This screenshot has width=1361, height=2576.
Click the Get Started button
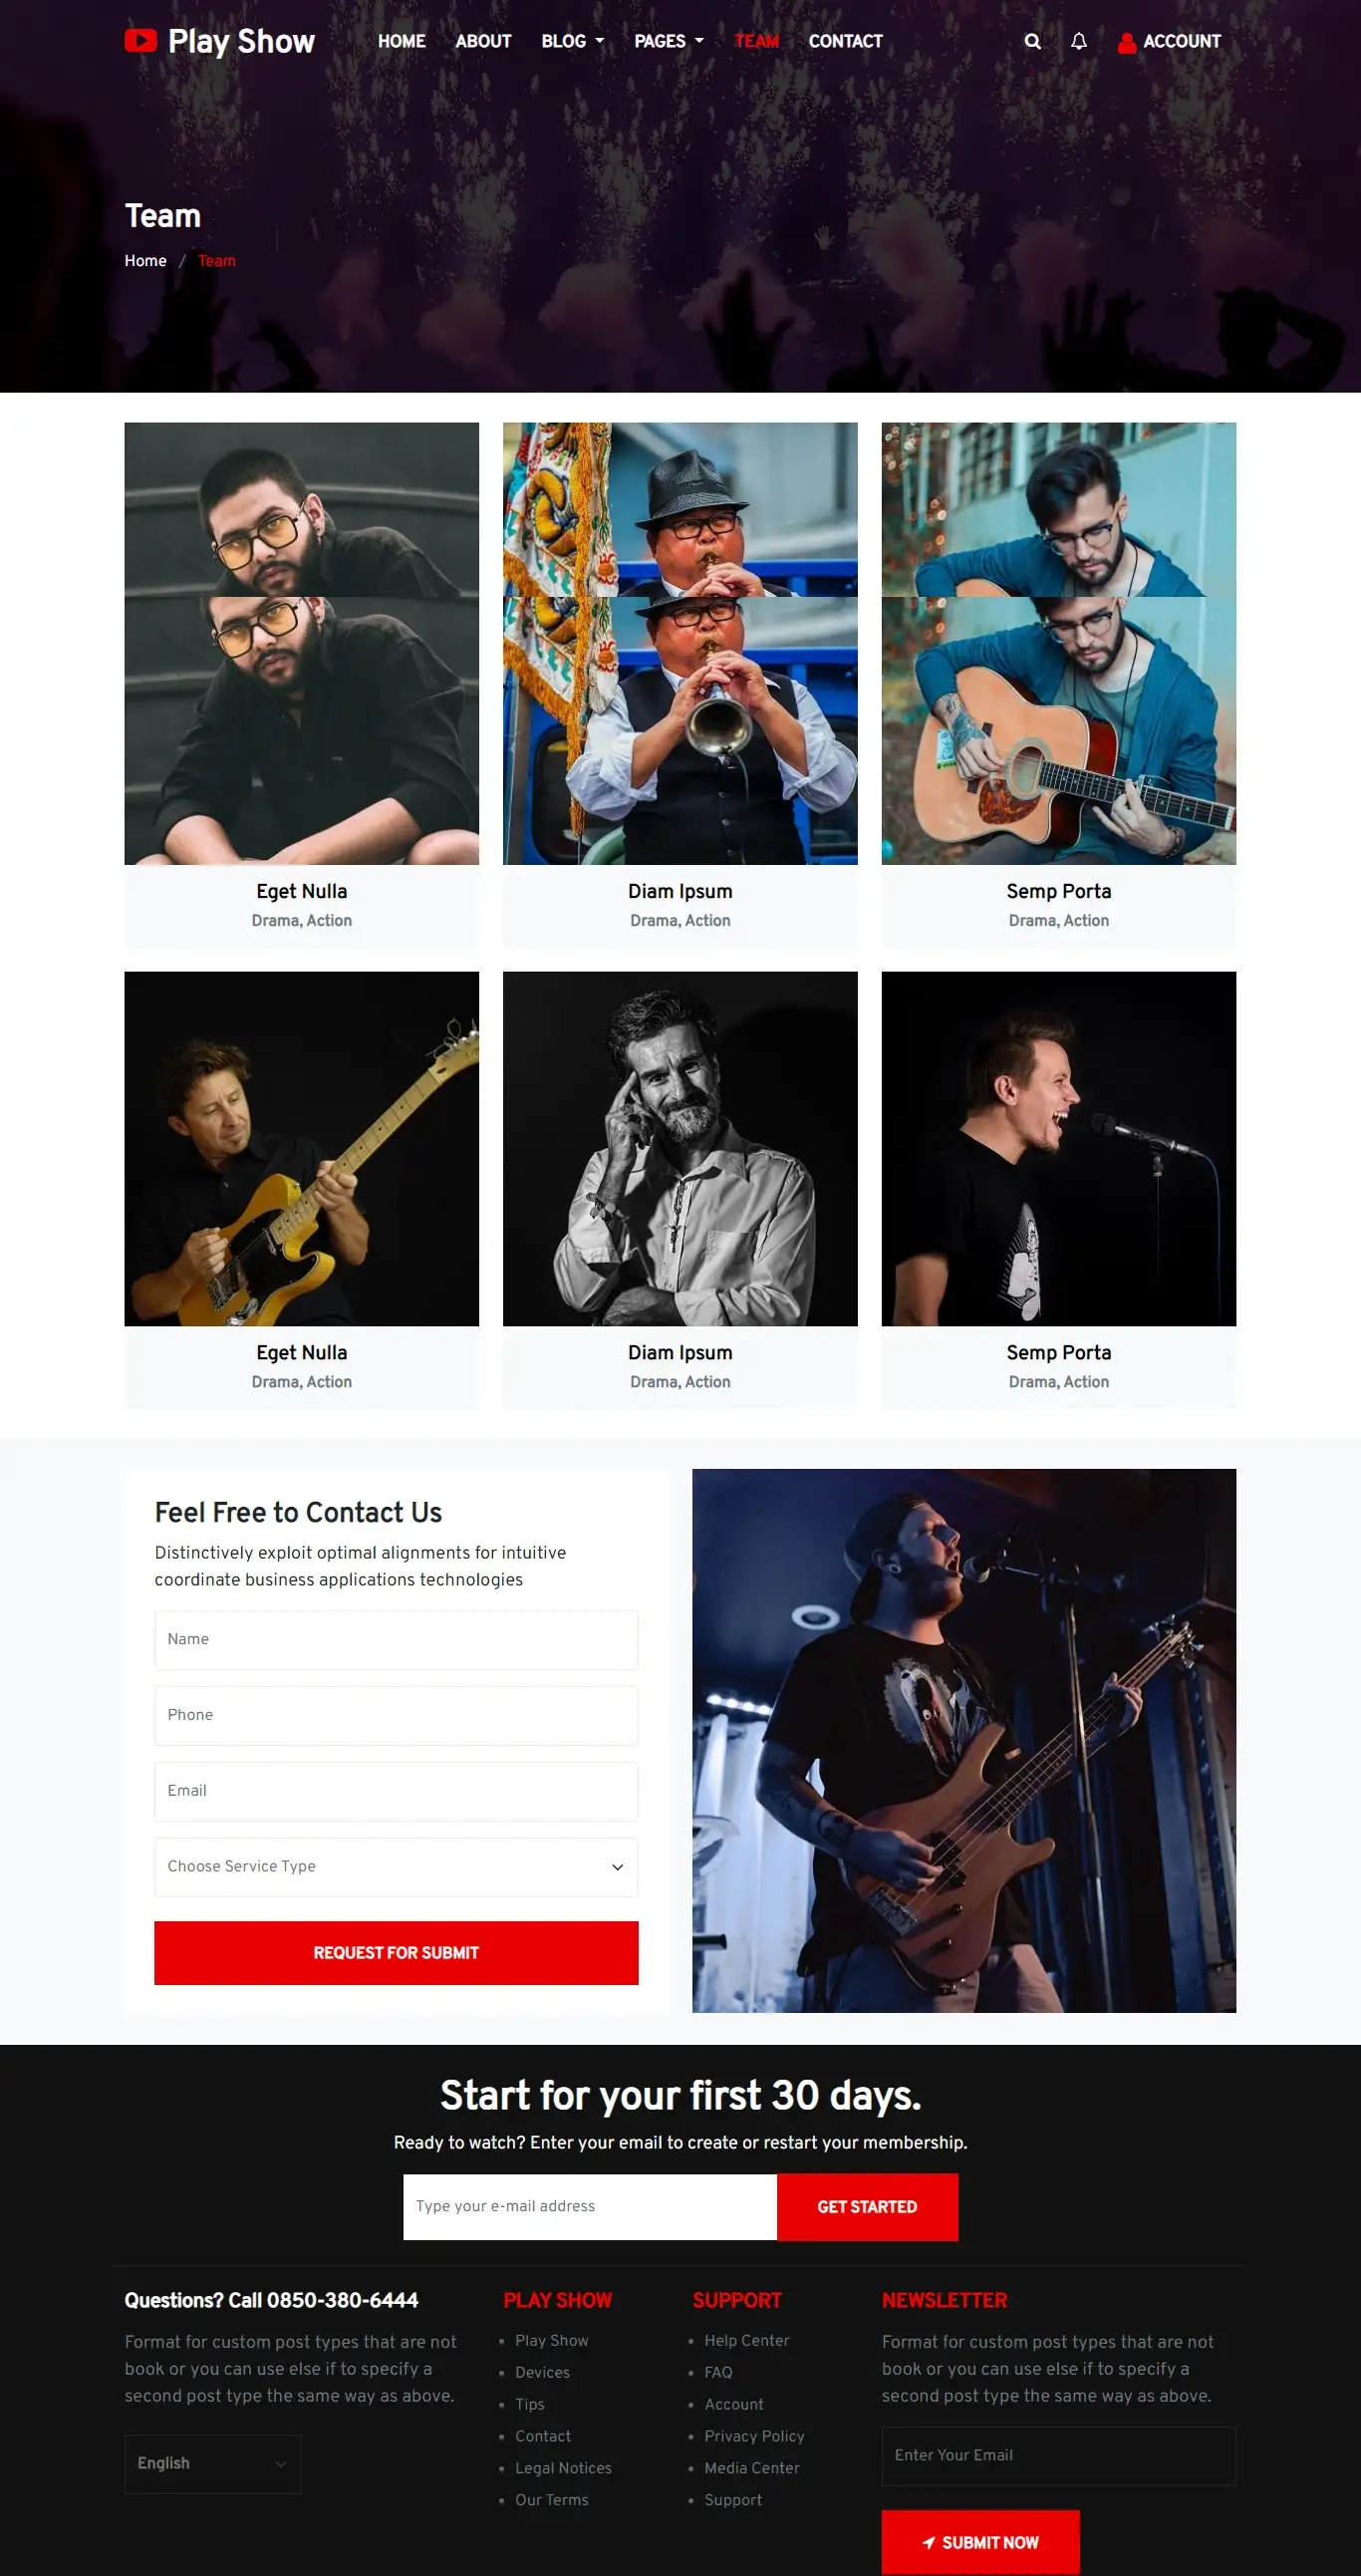point(867,2206)
